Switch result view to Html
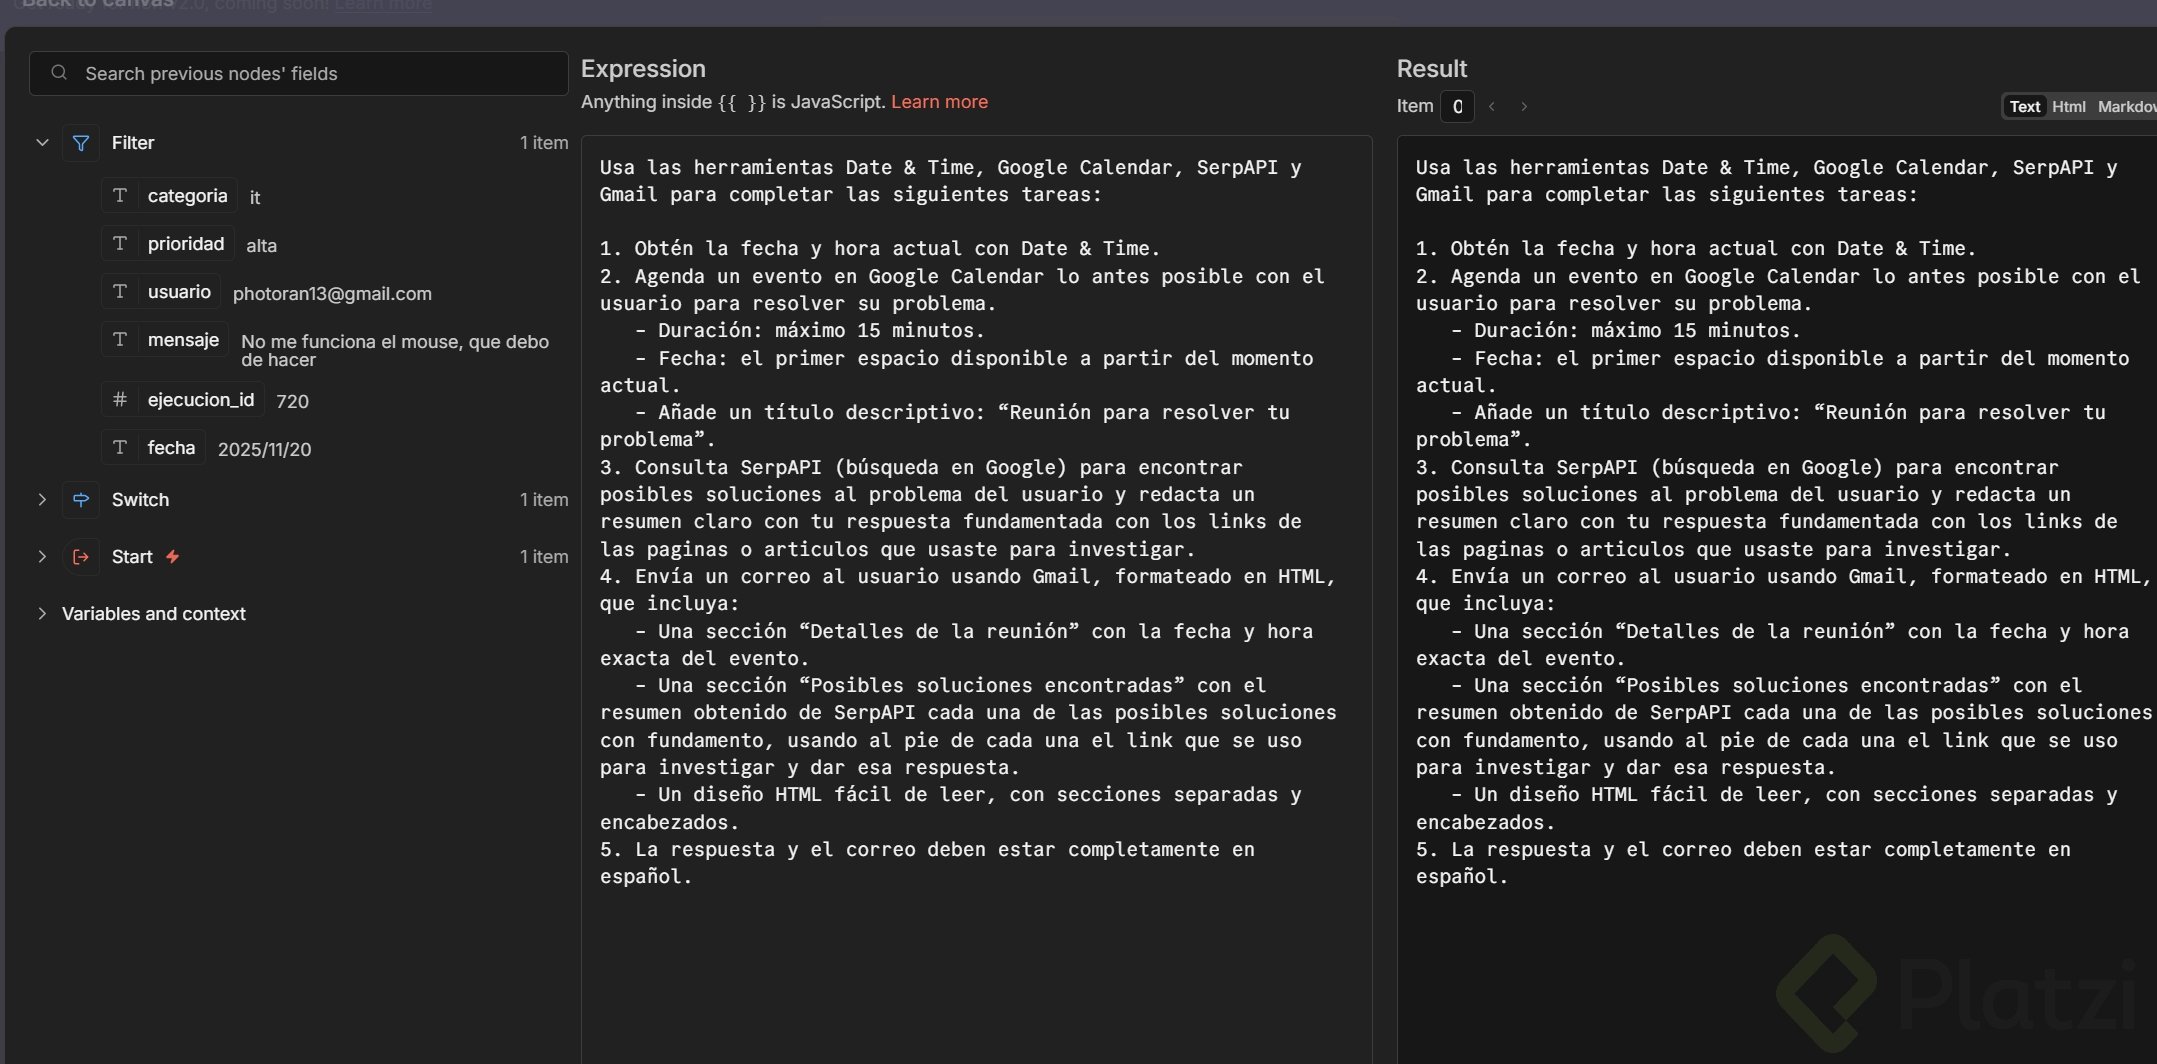2157x1064 pixels. [2069, 106]
